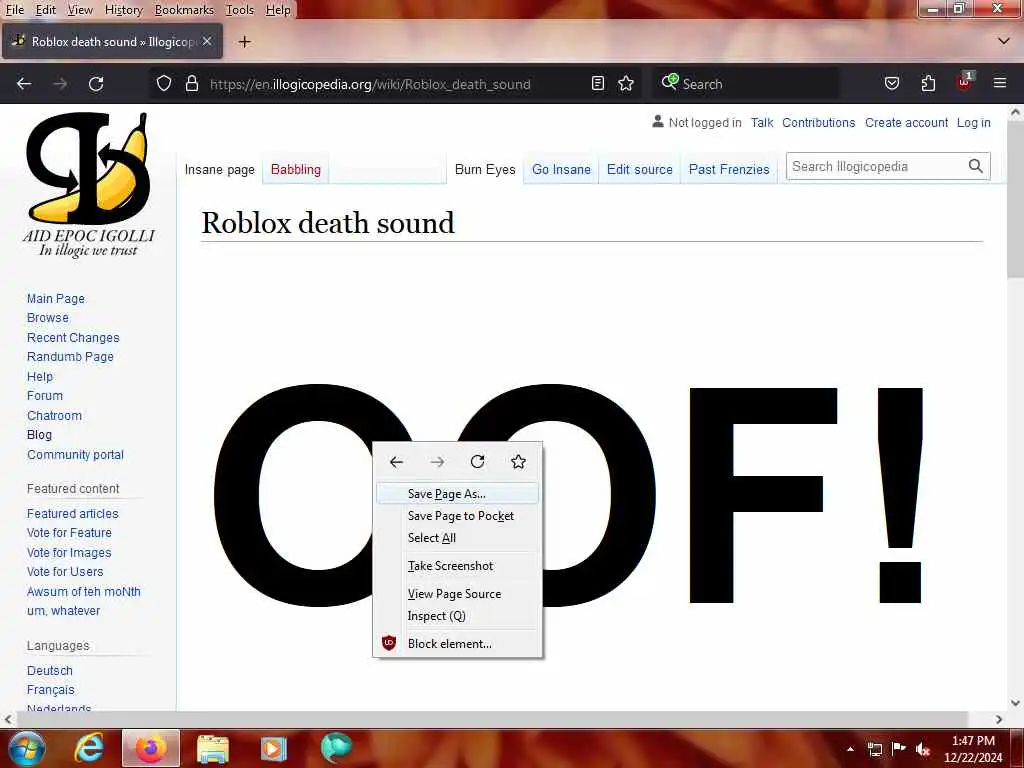Click the padlock site security icon
Screen dimensions: 1024x768
click(x=191, y=84)
